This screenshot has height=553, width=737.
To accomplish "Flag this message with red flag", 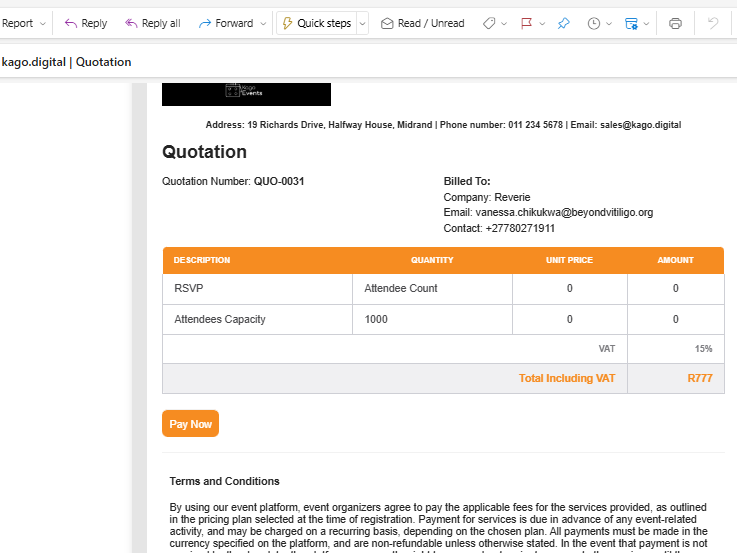I will point(526,23).
